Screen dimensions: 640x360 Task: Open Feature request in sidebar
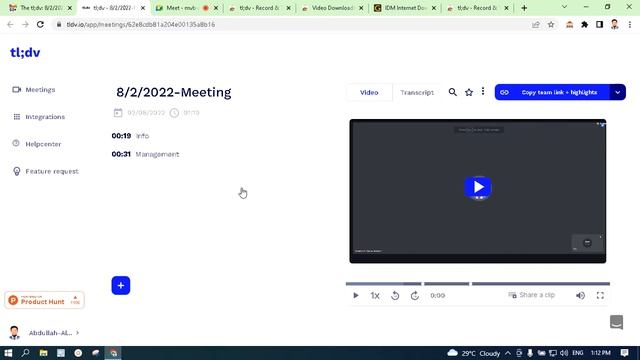tap(45, 171)
